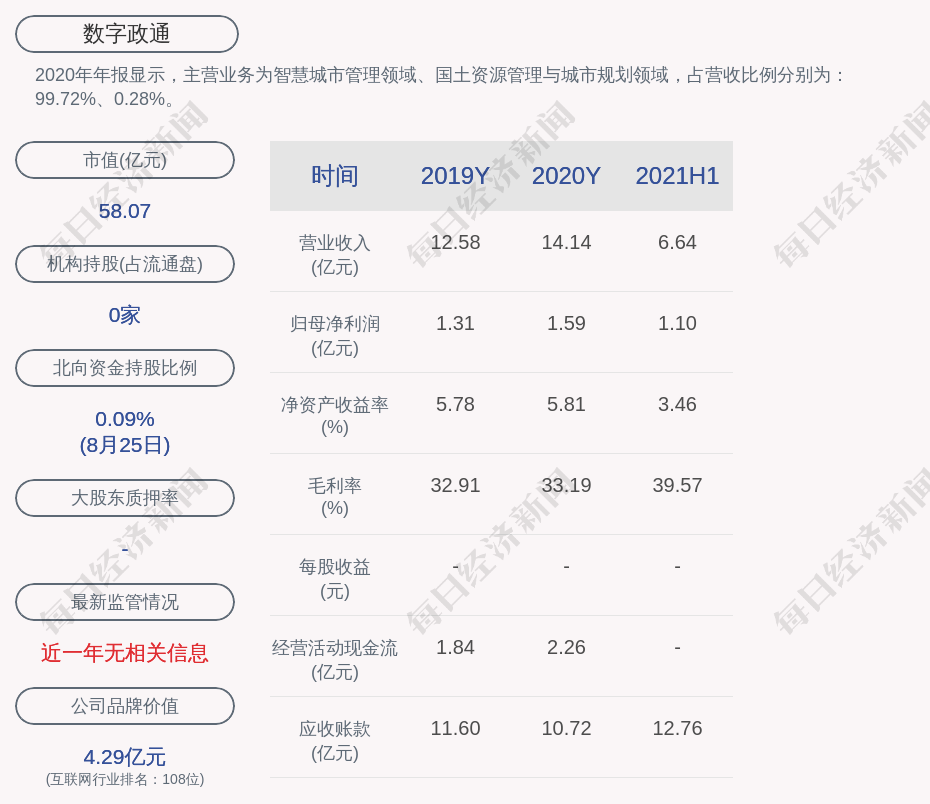The height and width of the screenshot is (804, 930).
Task: Select the 北向资金持股比例 pill label
Action: (125, 368)
